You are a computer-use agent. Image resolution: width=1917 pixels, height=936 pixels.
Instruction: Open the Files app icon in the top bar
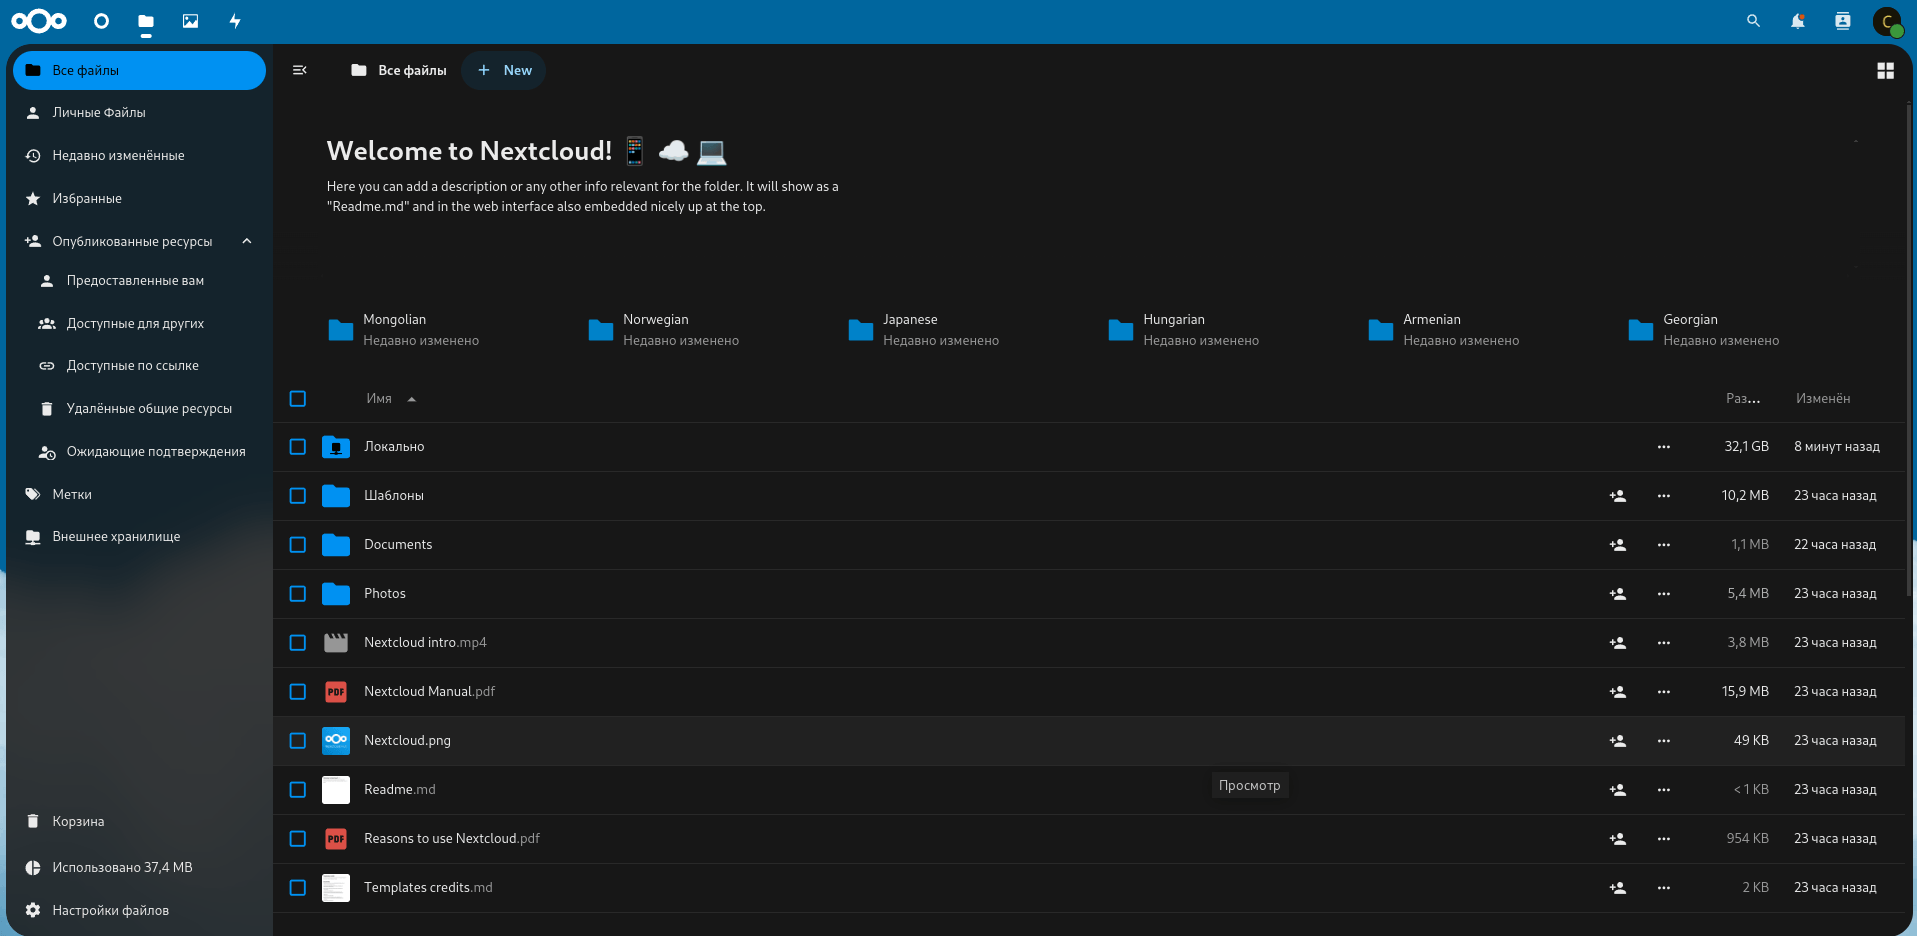click(146, 21)
